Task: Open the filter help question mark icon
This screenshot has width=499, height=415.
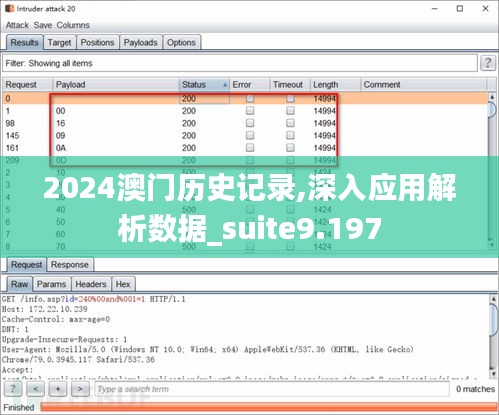Action: 488,63
